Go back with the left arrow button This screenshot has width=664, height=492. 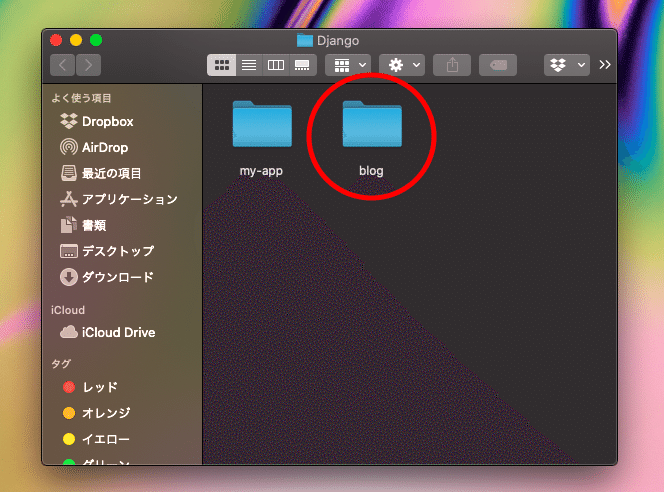tap(63, 65)
